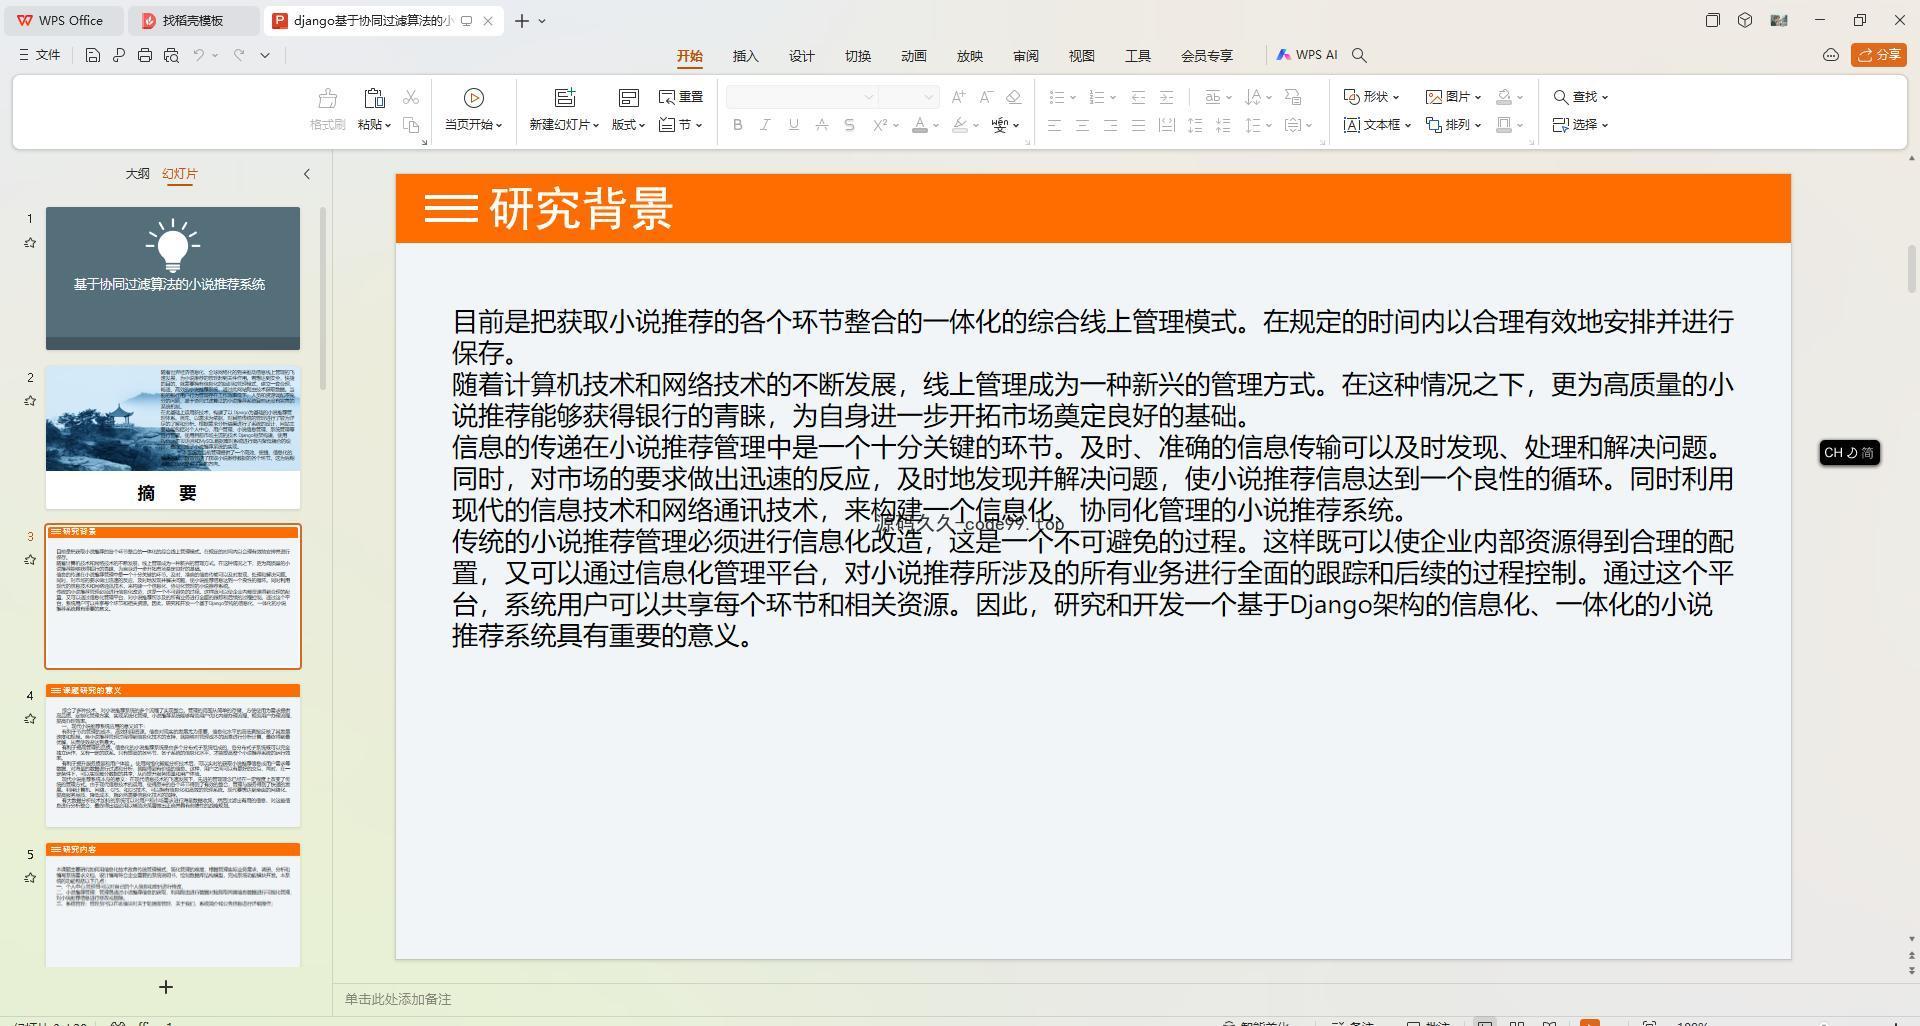
Task: Switch to the Insert (插入) ribbon tab
Action: (746, 56)
